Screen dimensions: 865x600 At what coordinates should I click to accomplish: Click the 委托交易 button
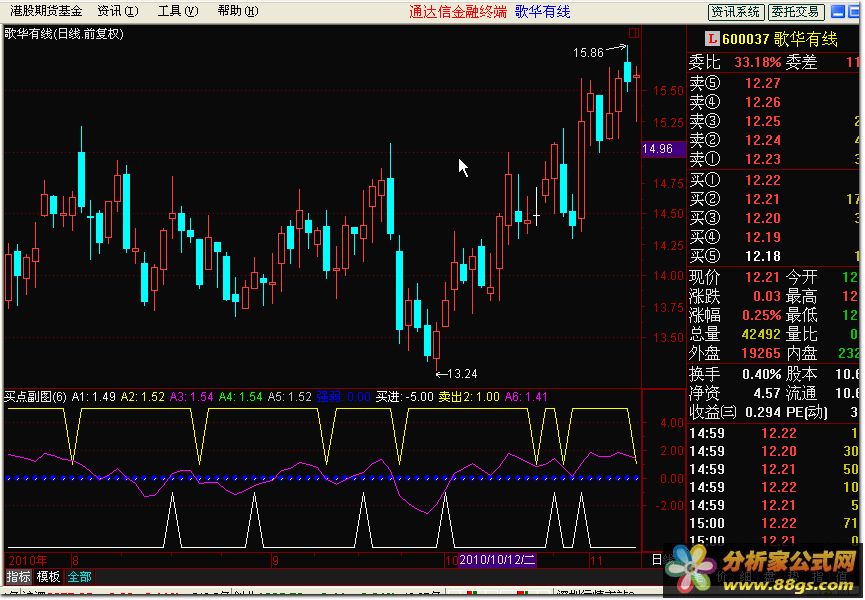coord(796,12)
